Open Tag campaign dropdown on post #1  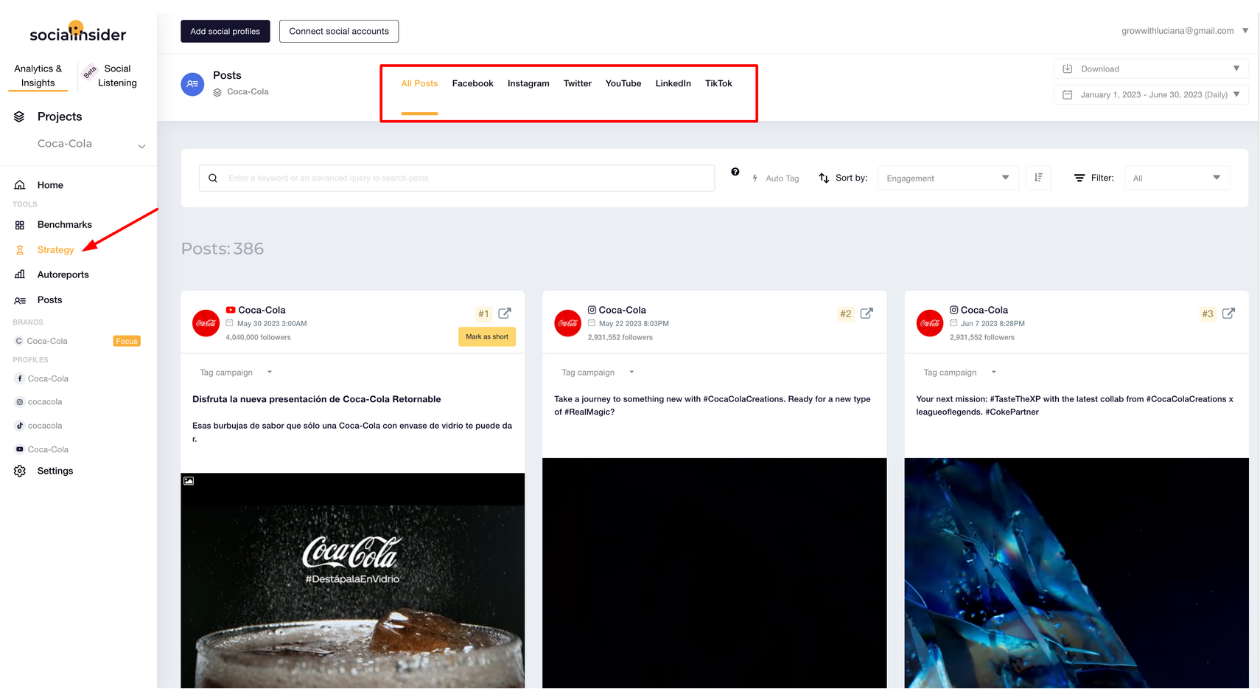click(x=236, y=372)
